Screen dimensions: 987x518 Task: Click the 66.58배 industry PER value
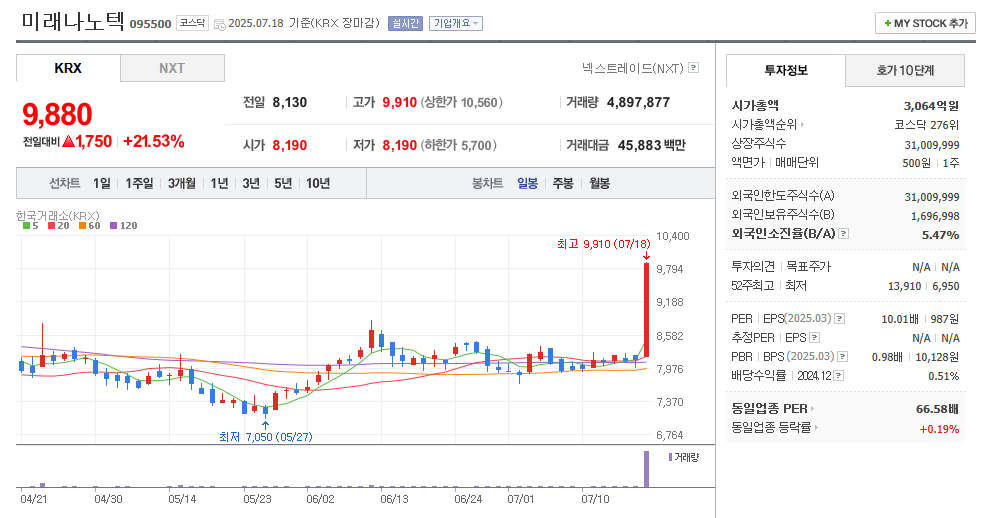pyautogui.click(x=937, y=409)
